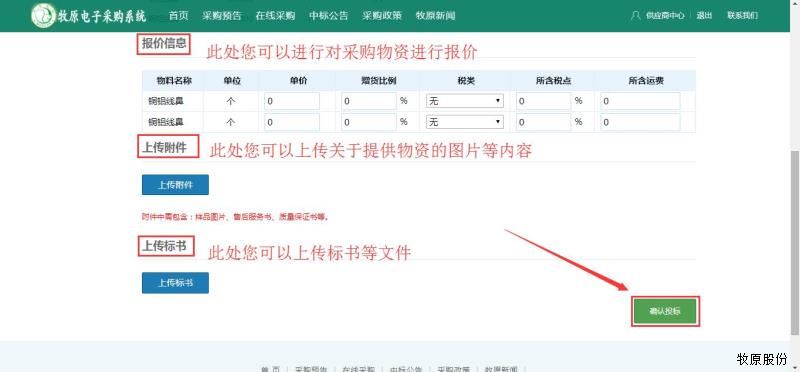Focus the 所含运费 field in second 铜铝线鼻 row
800x372 pixels.
pyautogui.click(x=640, y=122)
